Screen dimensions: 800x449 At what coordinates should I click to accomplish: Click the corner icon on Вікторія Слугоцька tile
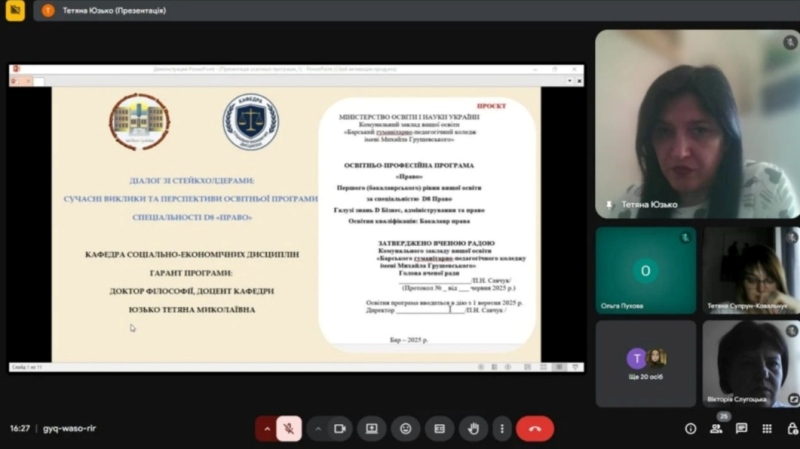pos(793,399)
